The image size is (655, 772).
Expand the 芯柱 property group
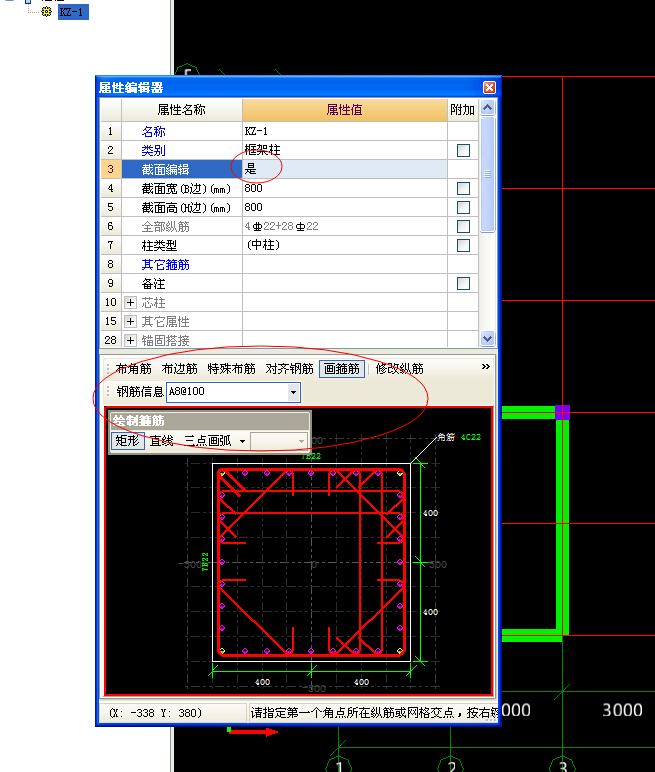coord(130,302)
